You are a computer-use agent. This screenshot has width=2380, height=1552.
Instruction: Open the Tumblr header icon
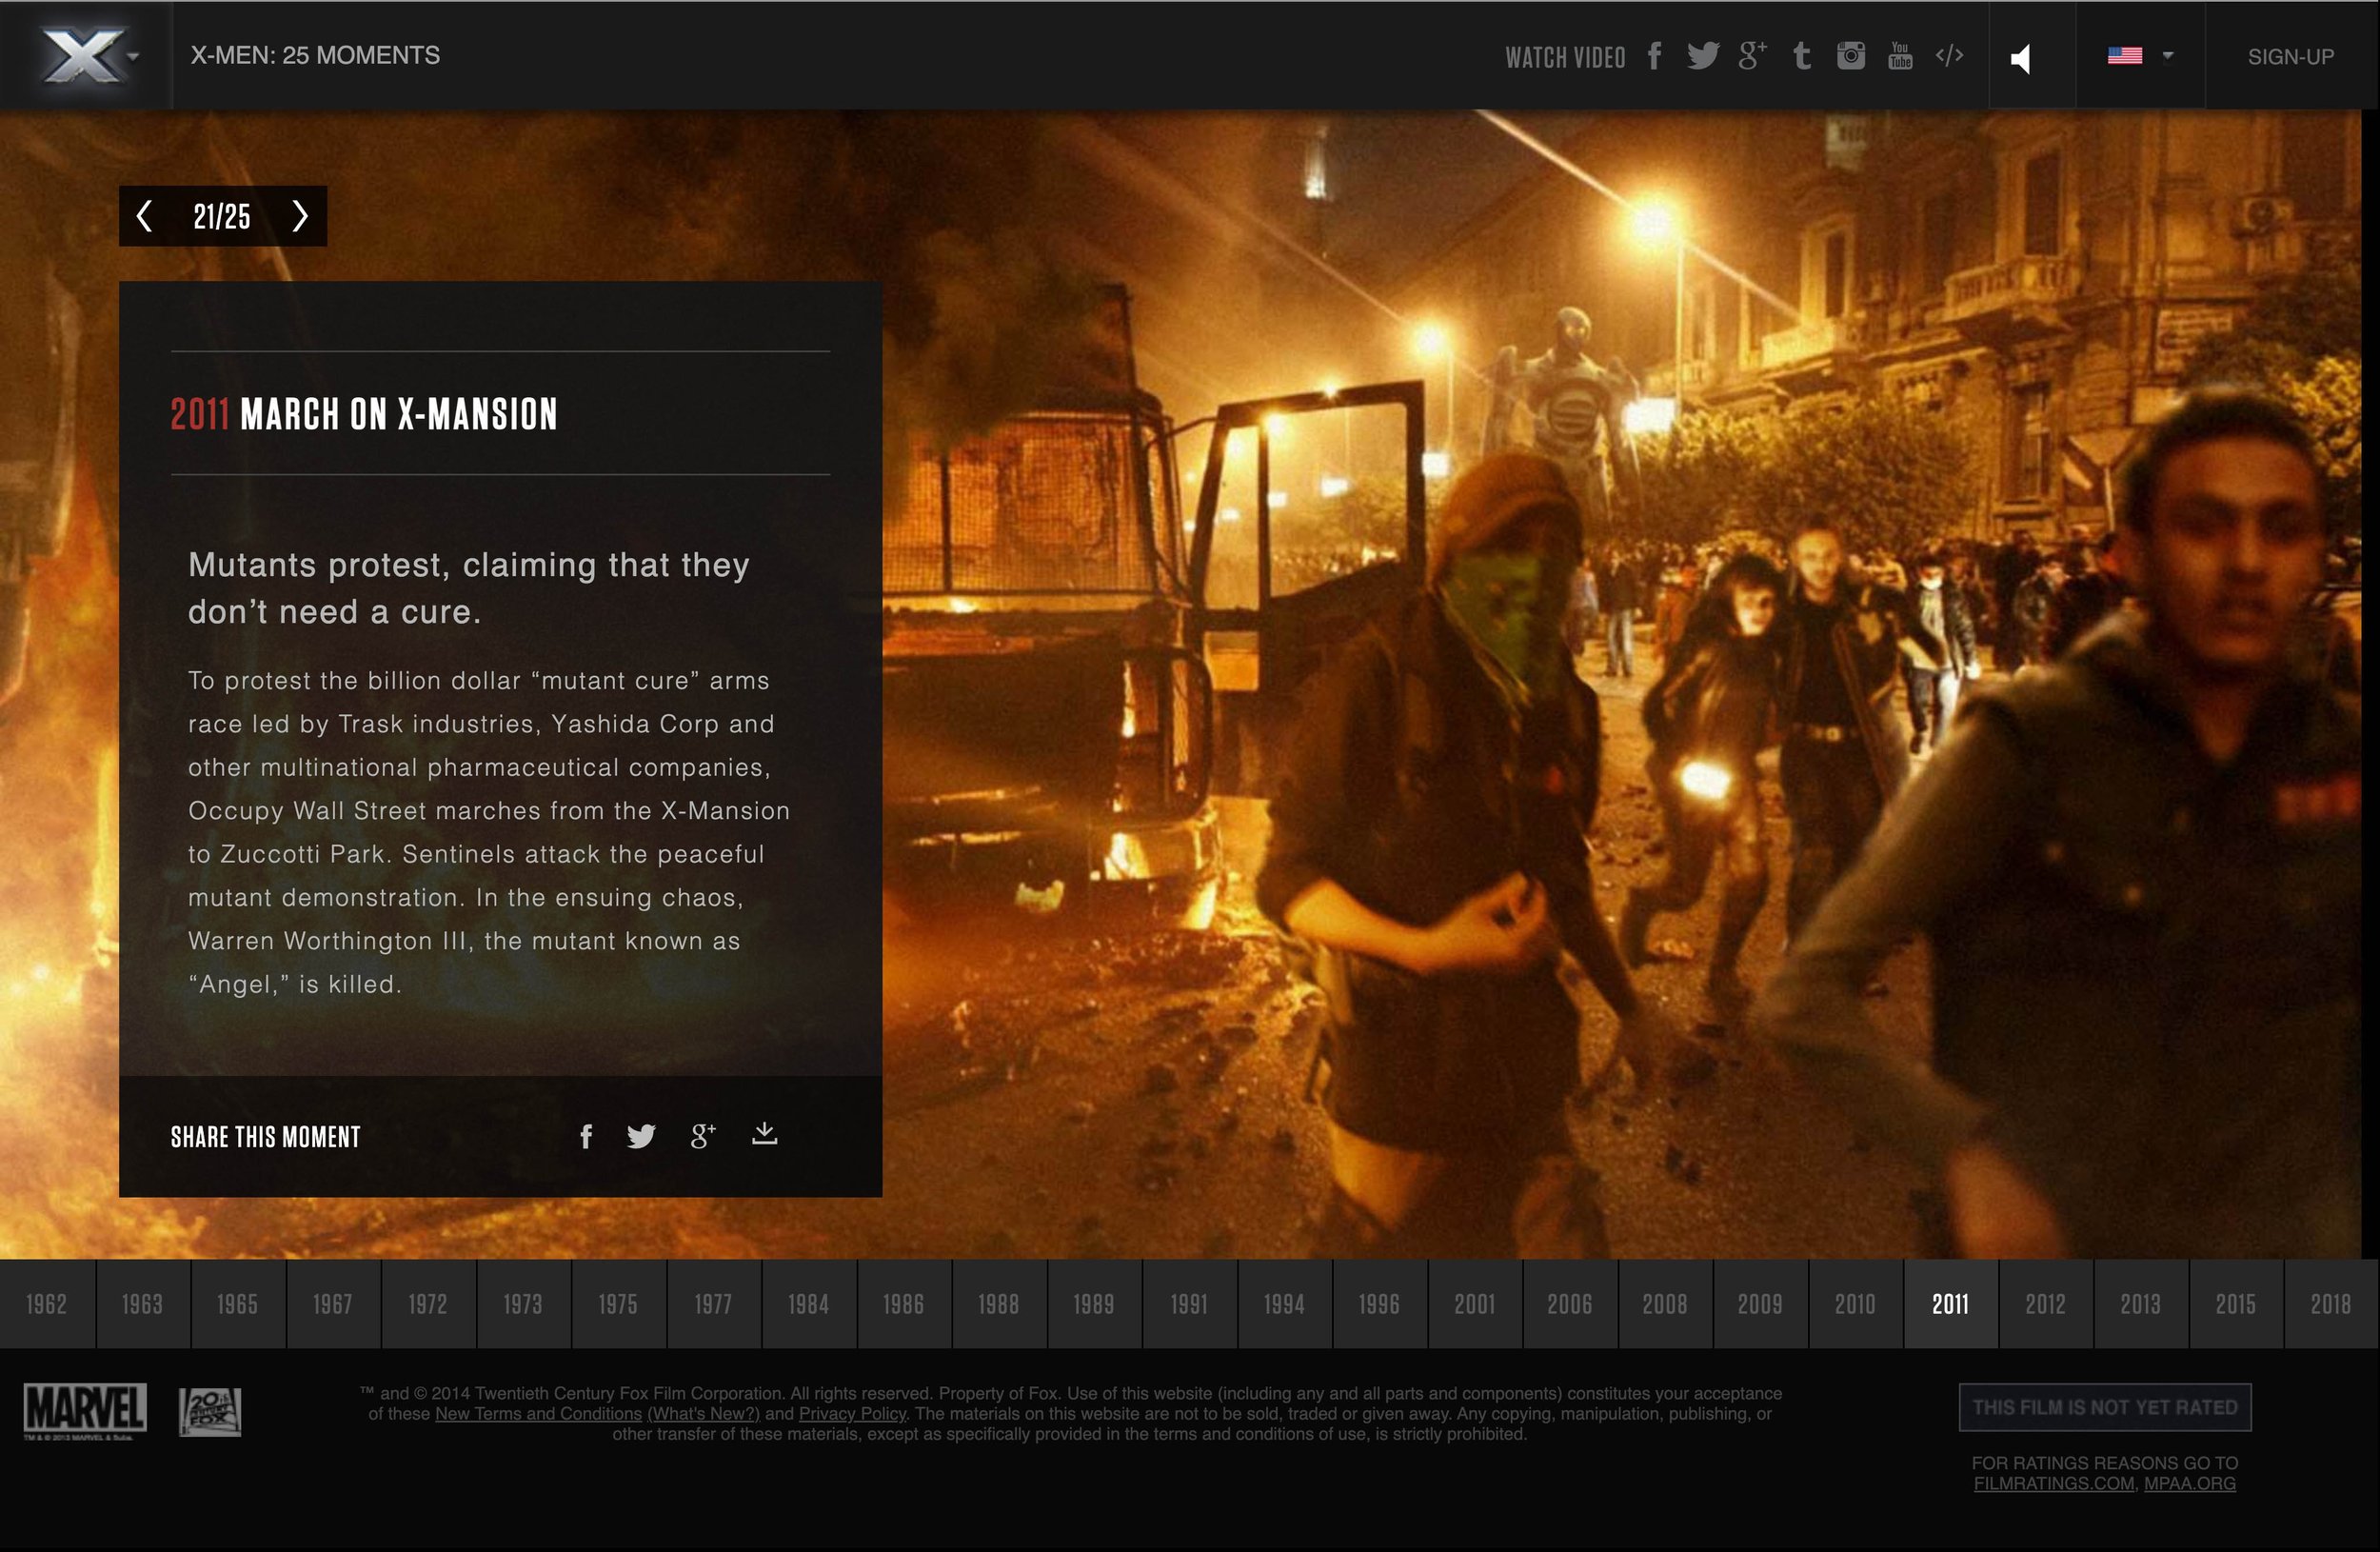(1802, 56)
